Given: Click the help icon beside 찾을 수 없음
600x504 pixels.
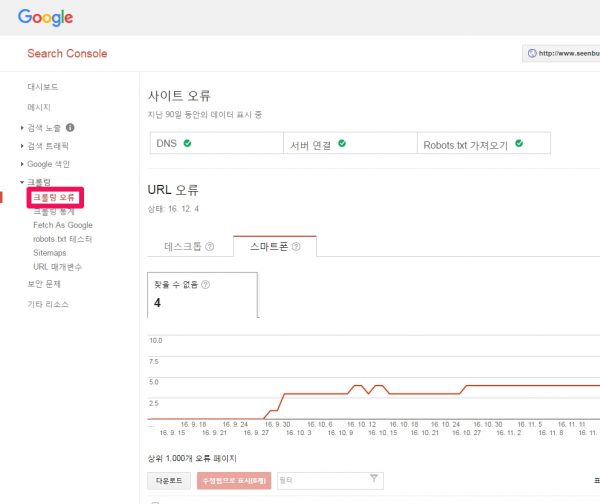Looking at the screenshot, I should tap(205, 284).
